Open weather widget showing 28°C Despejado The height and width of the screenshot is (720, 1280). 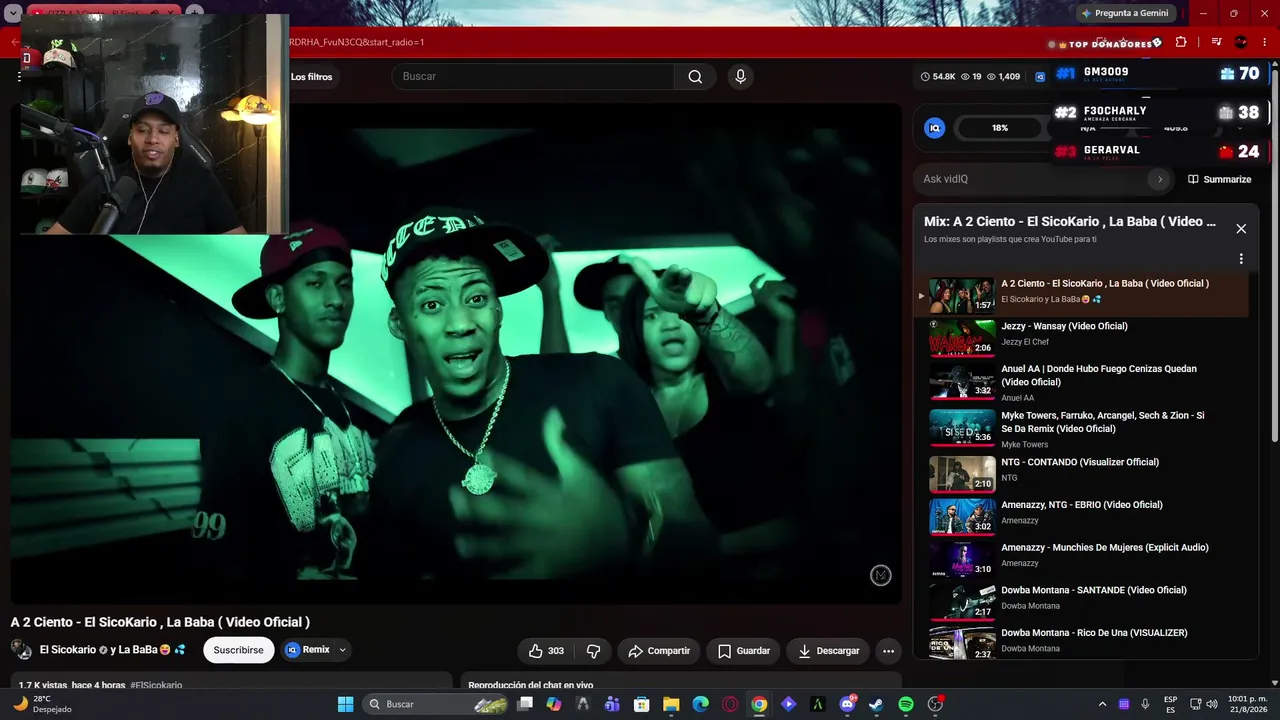coord(42,704)
